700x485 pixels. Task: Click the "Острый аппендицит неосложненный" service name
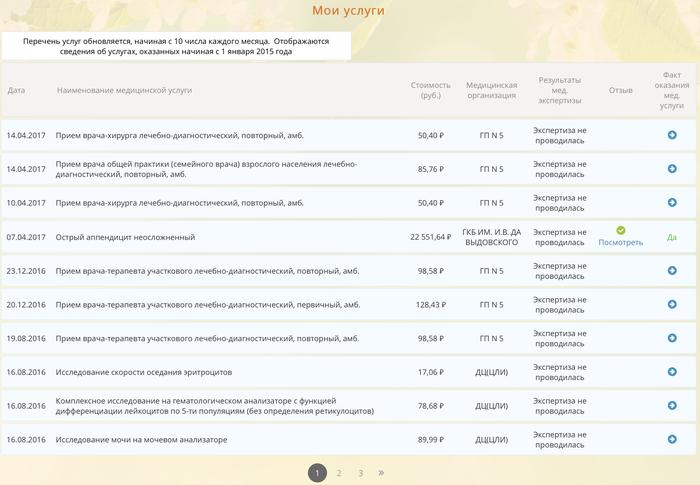click(126, 237)
